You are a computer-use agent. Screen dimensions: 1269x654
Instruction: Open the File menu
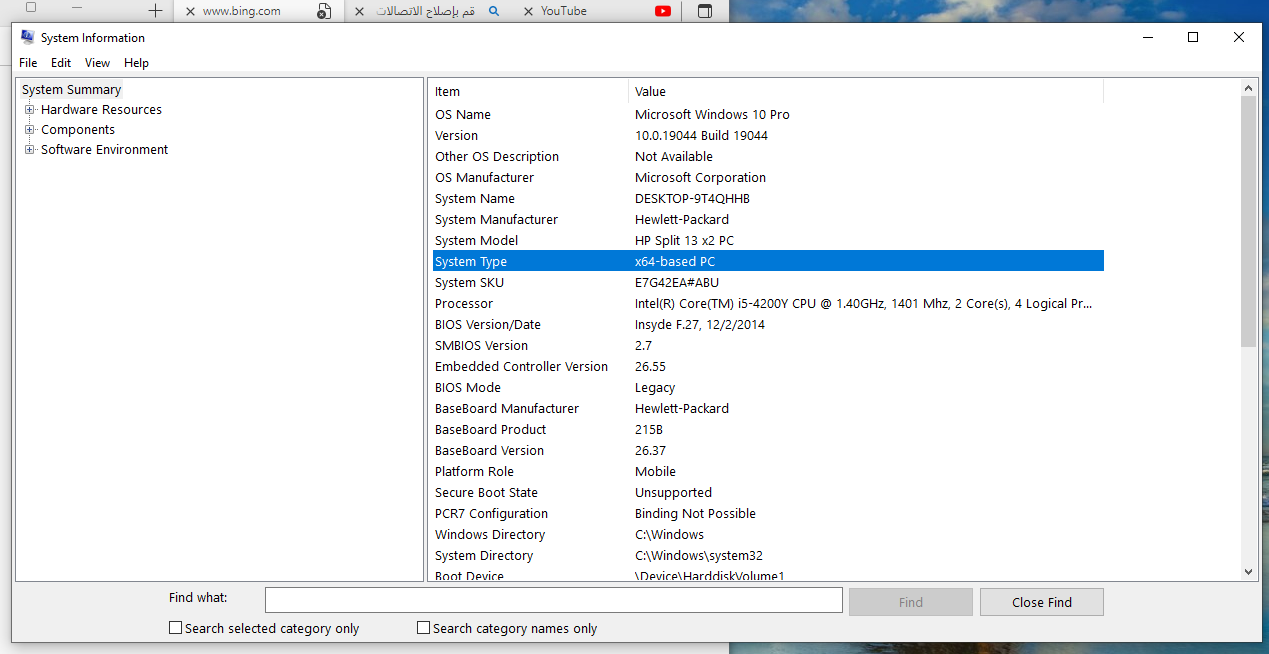(x=28, y=63)
